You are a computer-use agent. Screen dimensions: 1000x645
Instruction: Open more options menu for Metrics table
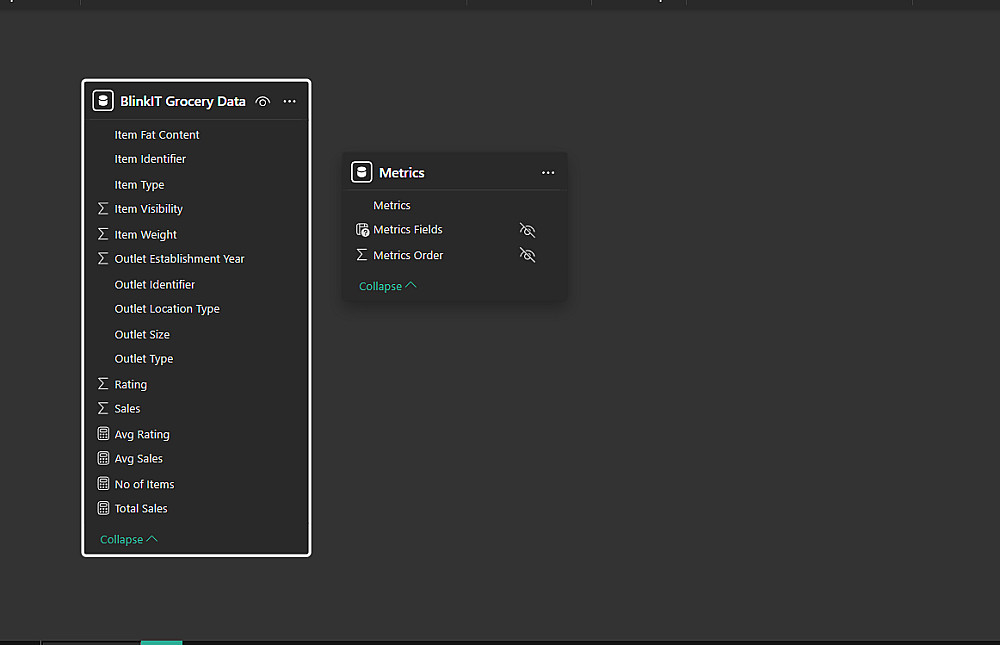coord(548,173)
